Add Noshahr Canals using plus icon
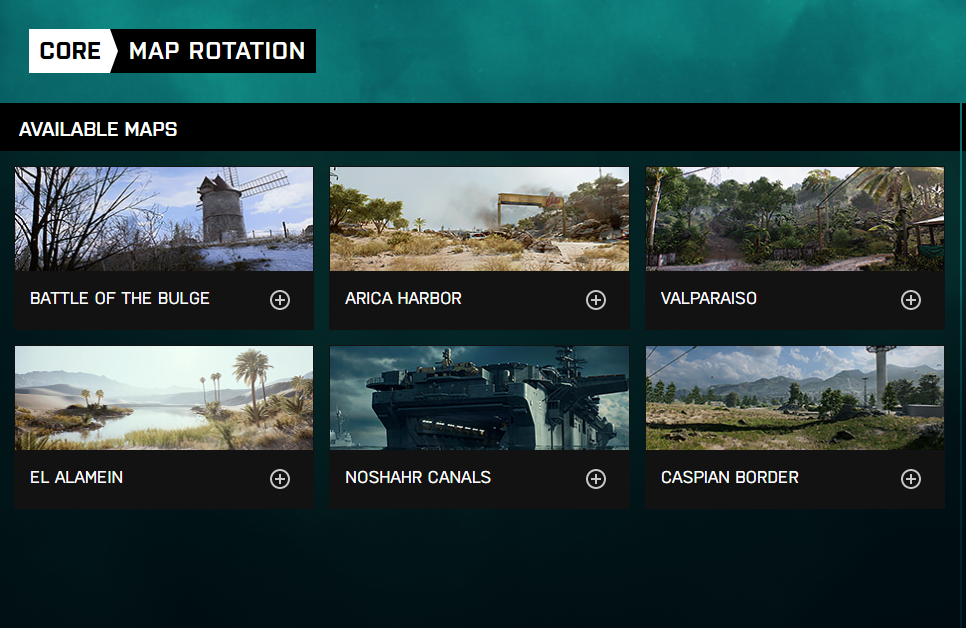Image resolution: width=966 pixels, height=628 pixels. pos(596,479)
